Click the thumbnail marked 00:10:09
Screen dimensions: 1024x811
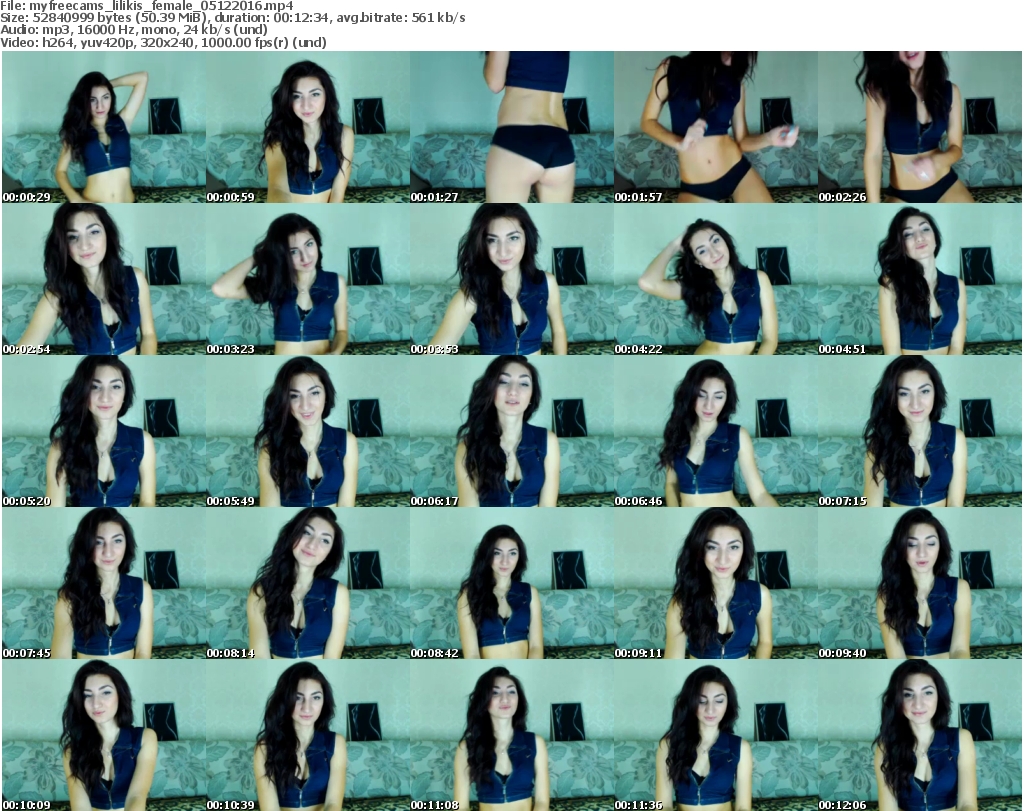click(103, 735)
